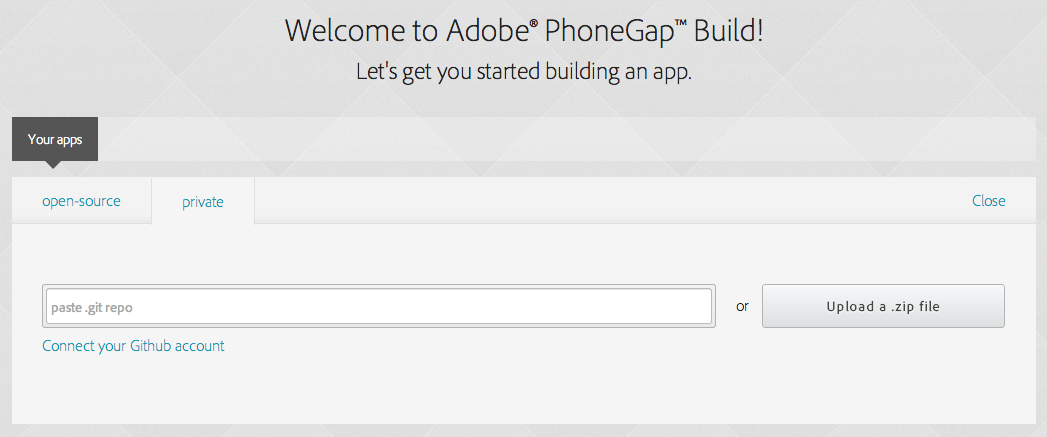Click the "or" label beside the upload button
The image size is (1047, 437).
pos(742,307)
